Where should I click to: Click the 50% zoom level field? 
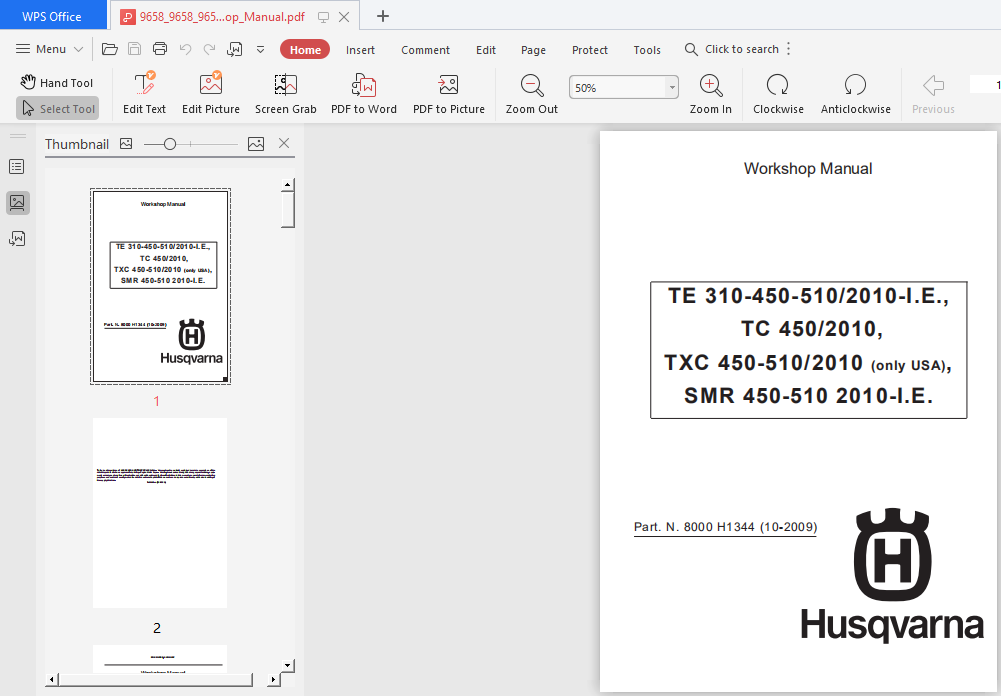coord(617,87)
